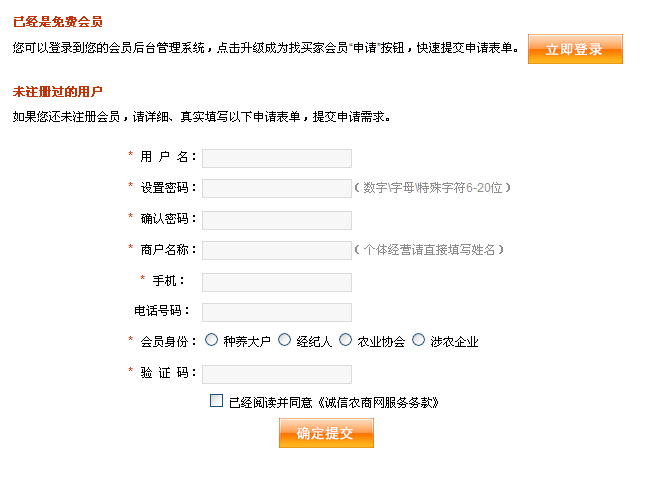Focus the 手机 mobile number field
This screenshot has height=478, width=653.
(x=277, y=282)
